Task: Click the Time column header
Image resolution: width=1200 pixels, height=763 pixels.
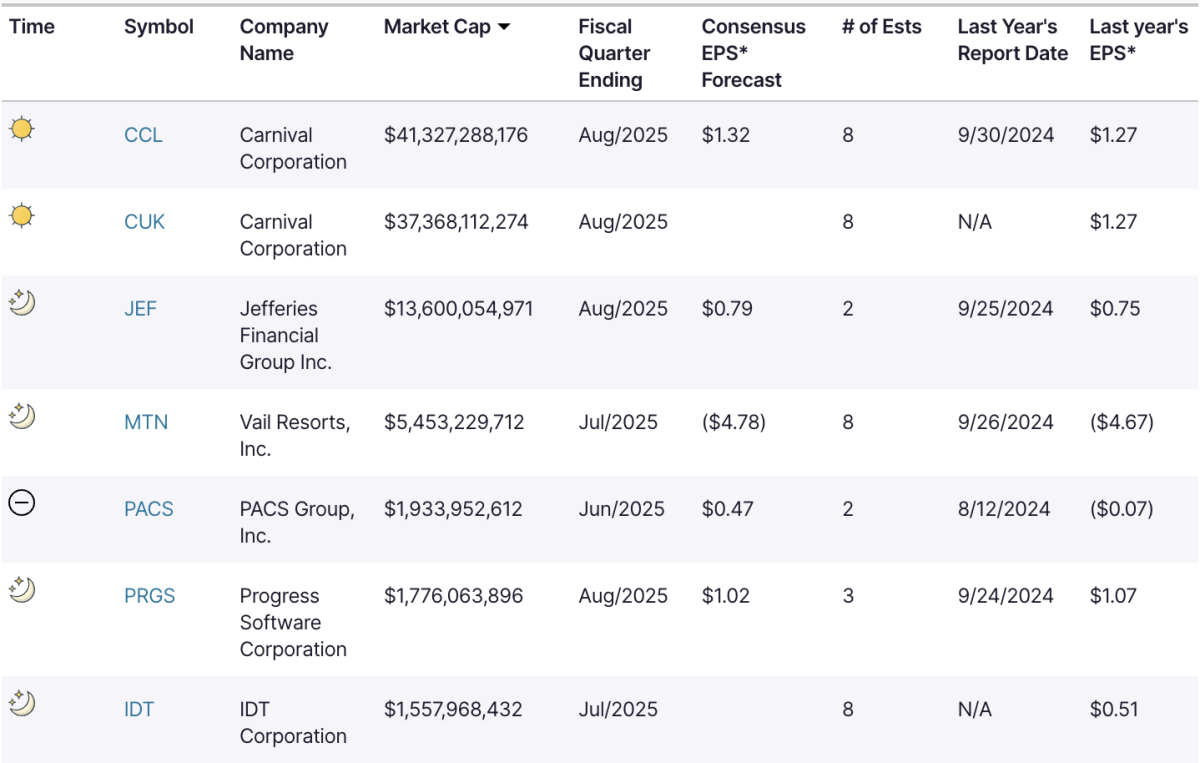Action: (x=32, y=27)
